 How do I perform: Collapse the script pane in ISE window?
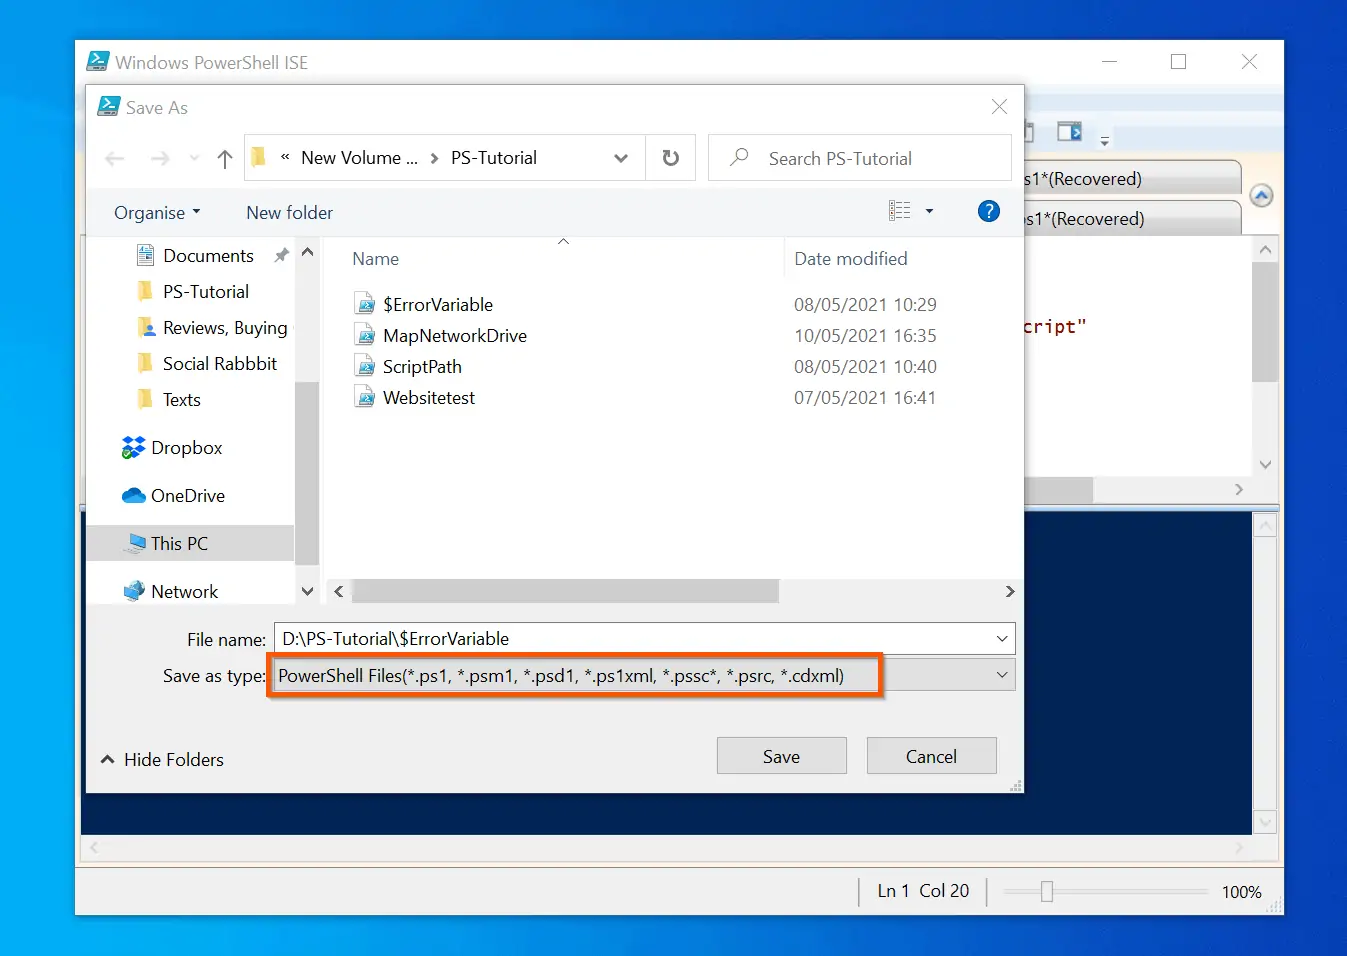click(x=1262, y=196)
